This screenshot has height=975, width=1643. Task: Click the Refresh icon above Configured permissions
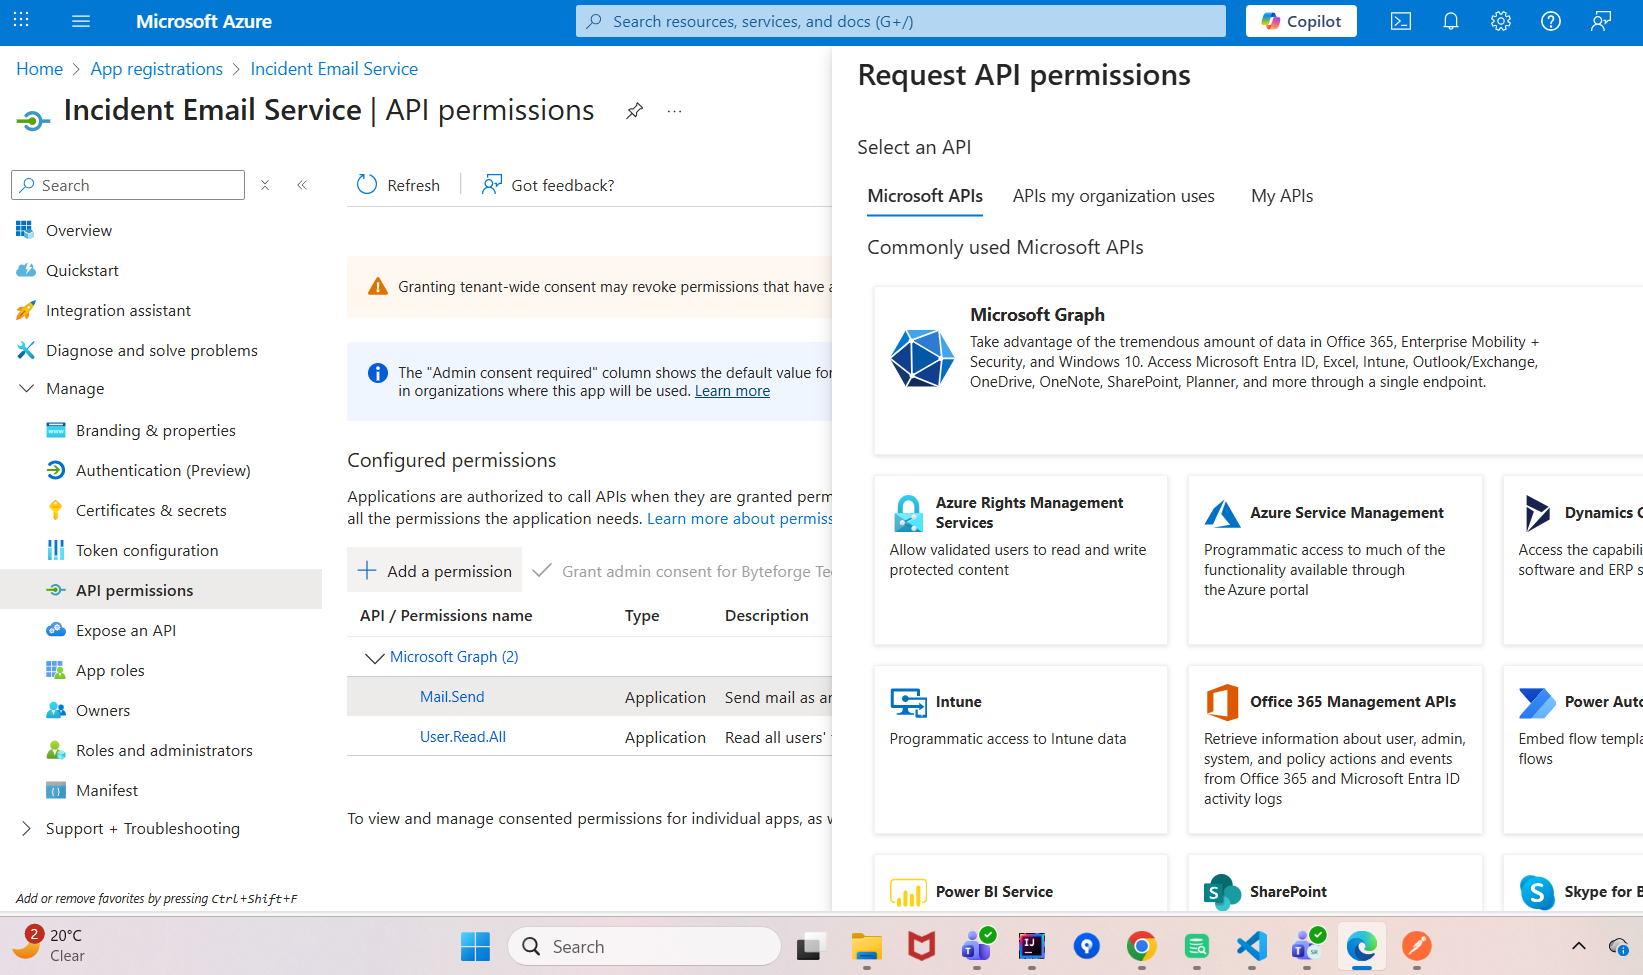(366, 184)
